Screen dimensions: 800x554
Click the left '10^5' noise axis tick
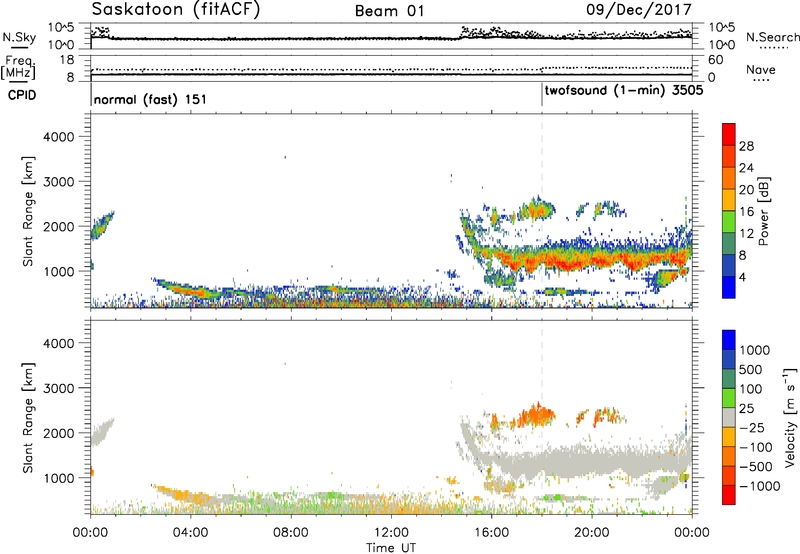click(60, 28)
